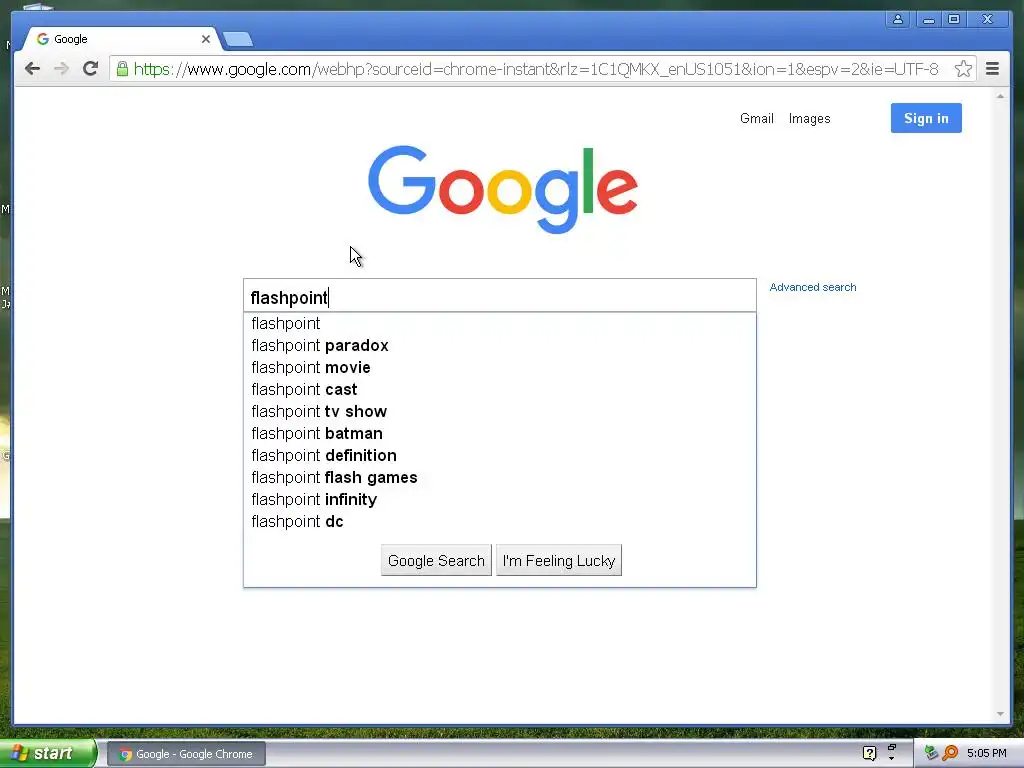Image resolution: width=1024 pixels, height=768 pixels.
Task: Choose 'flashpoint flash games' suggestion
Action: point(500,477)
